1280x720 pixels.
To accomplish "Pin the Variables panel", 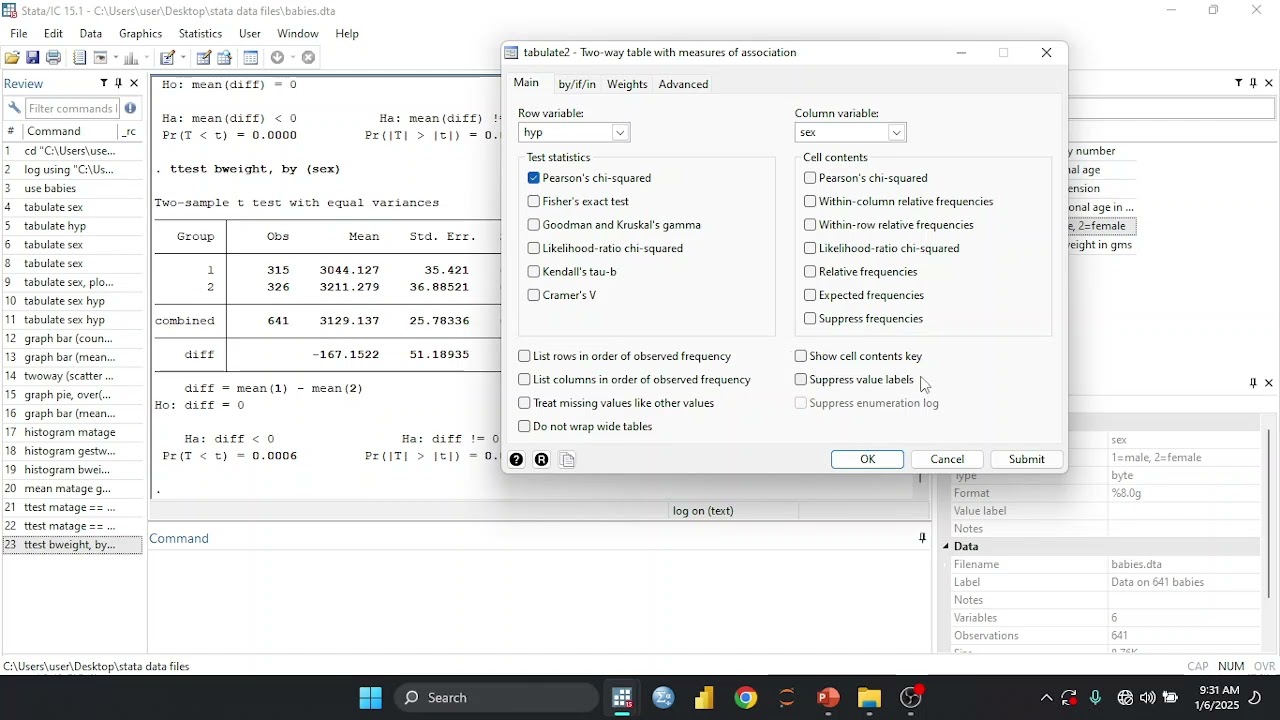I will 1255,84.
